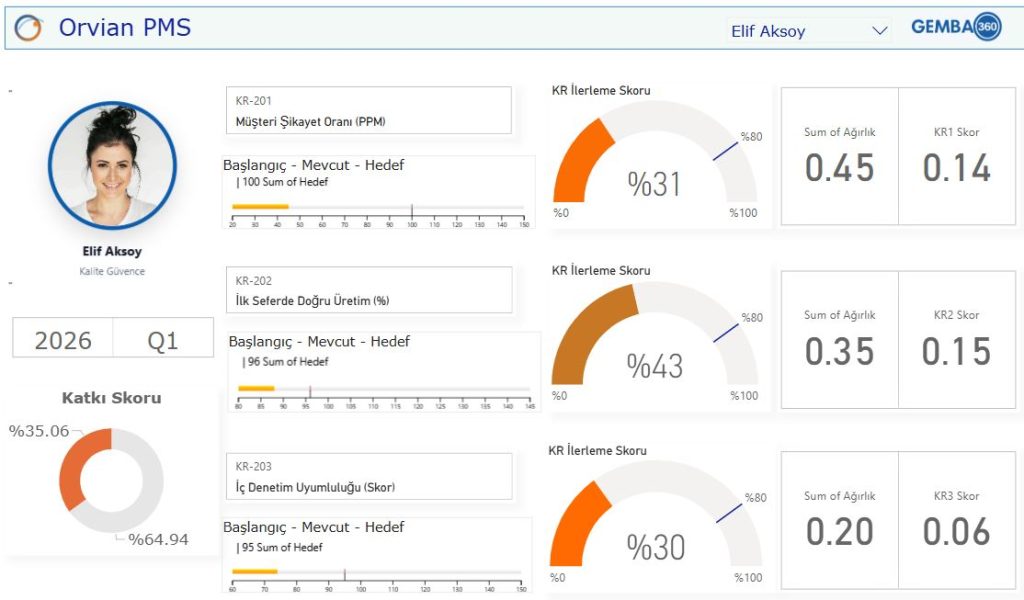The width and height of the screenshot is (1024, 600).
Task: Click the KR1 Skor 0.14 card
Action: point(956,156)
